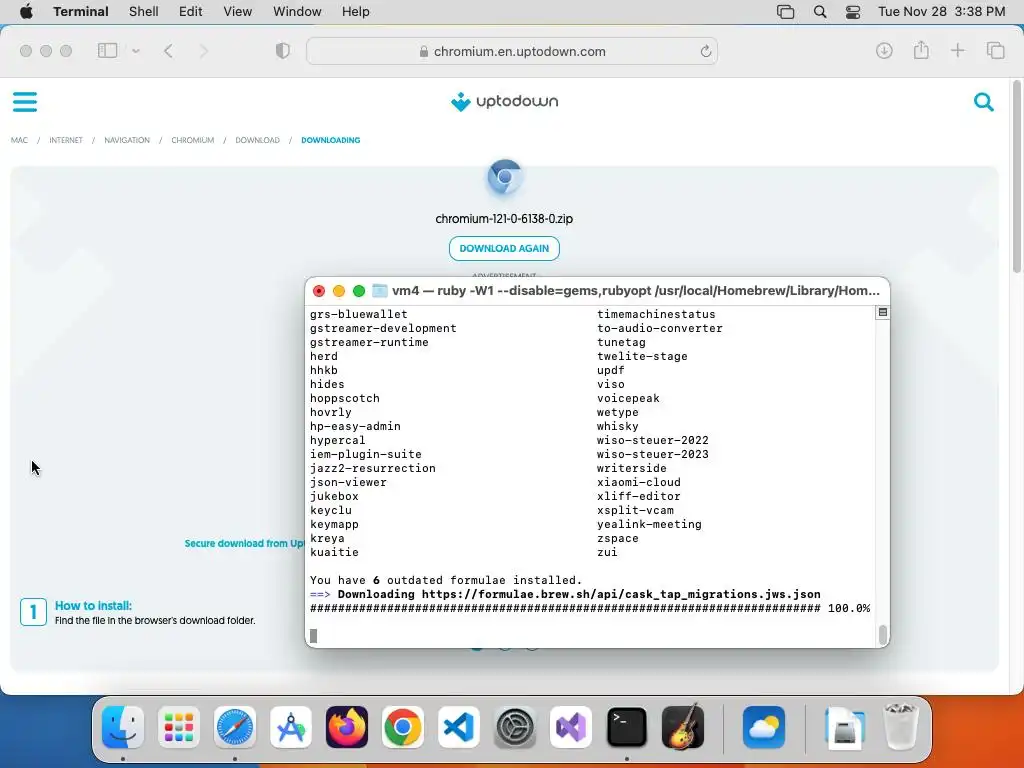Image resolution: width=1024 pixels, height=768 pixels.
Task: Open Control Center in menu bar
Action: (853, 12)
